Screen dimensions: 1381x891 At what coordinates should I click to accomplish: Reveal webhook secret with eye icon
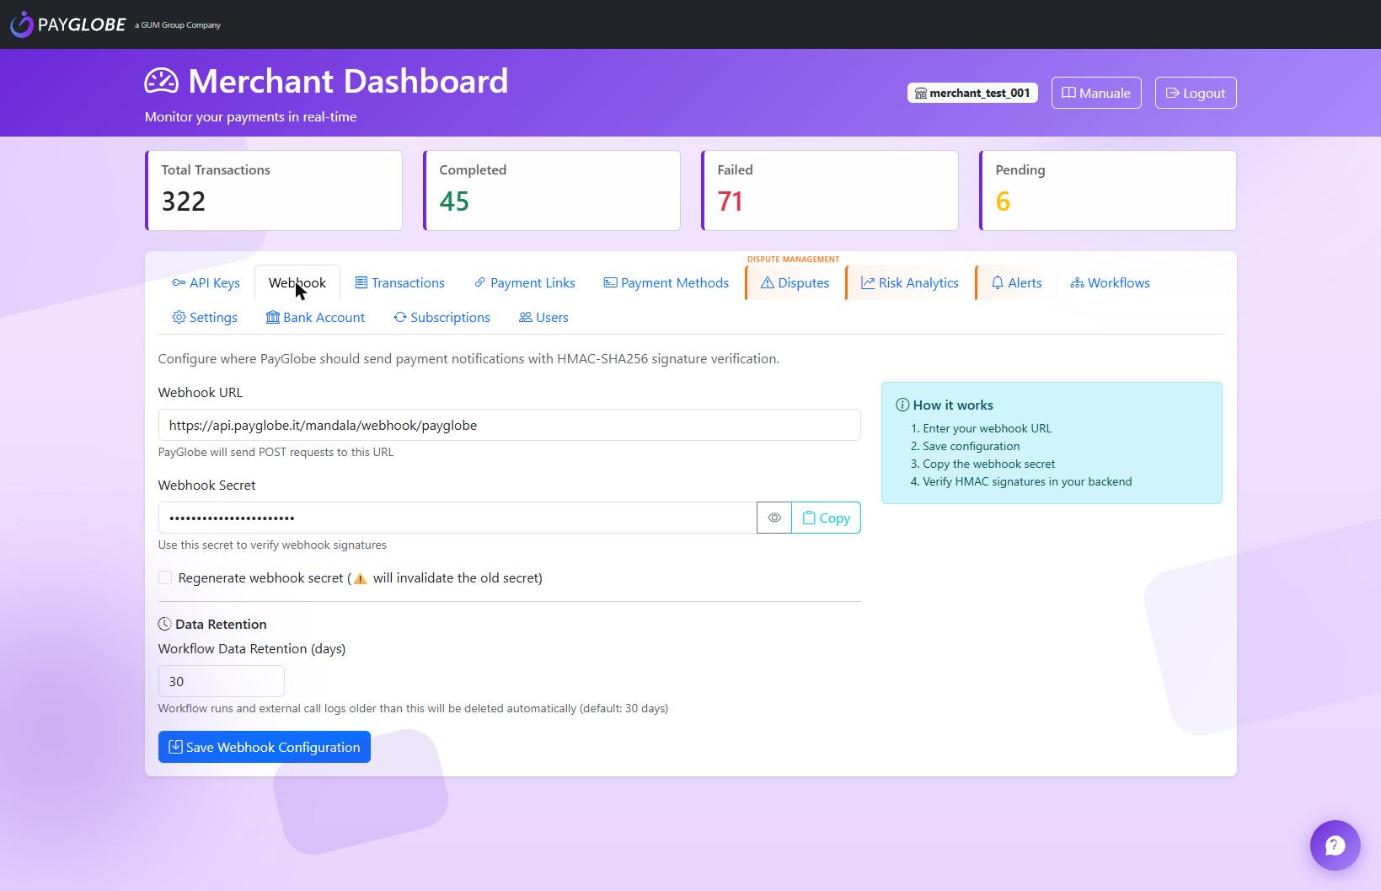[x=774, y=518]
